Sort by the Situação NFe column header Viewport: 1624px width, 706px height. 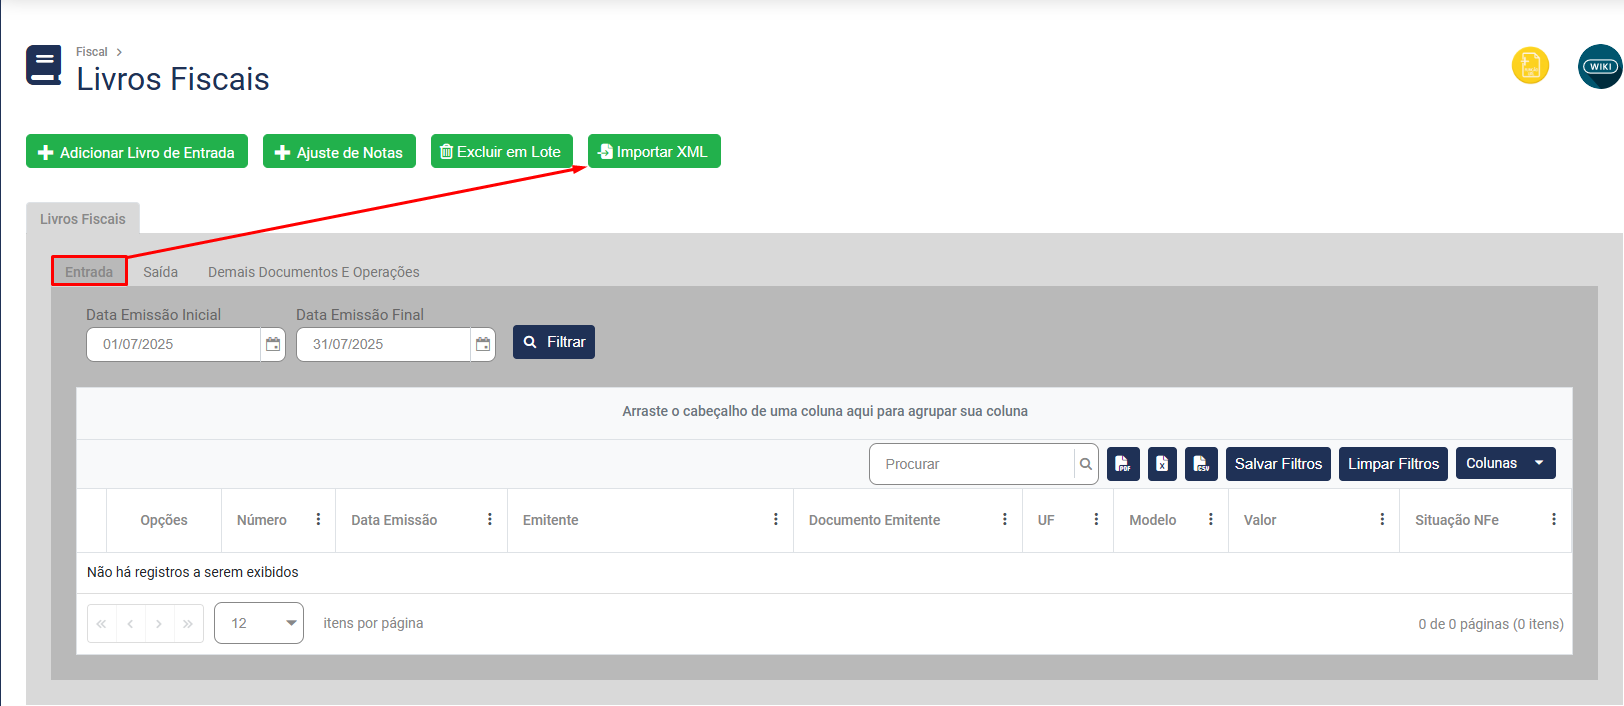(x=1457, y=520)
